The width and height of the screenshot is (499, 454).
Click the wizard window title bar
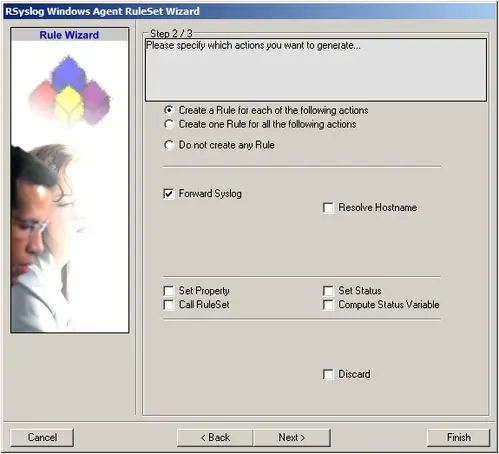(x=249, y=11)
